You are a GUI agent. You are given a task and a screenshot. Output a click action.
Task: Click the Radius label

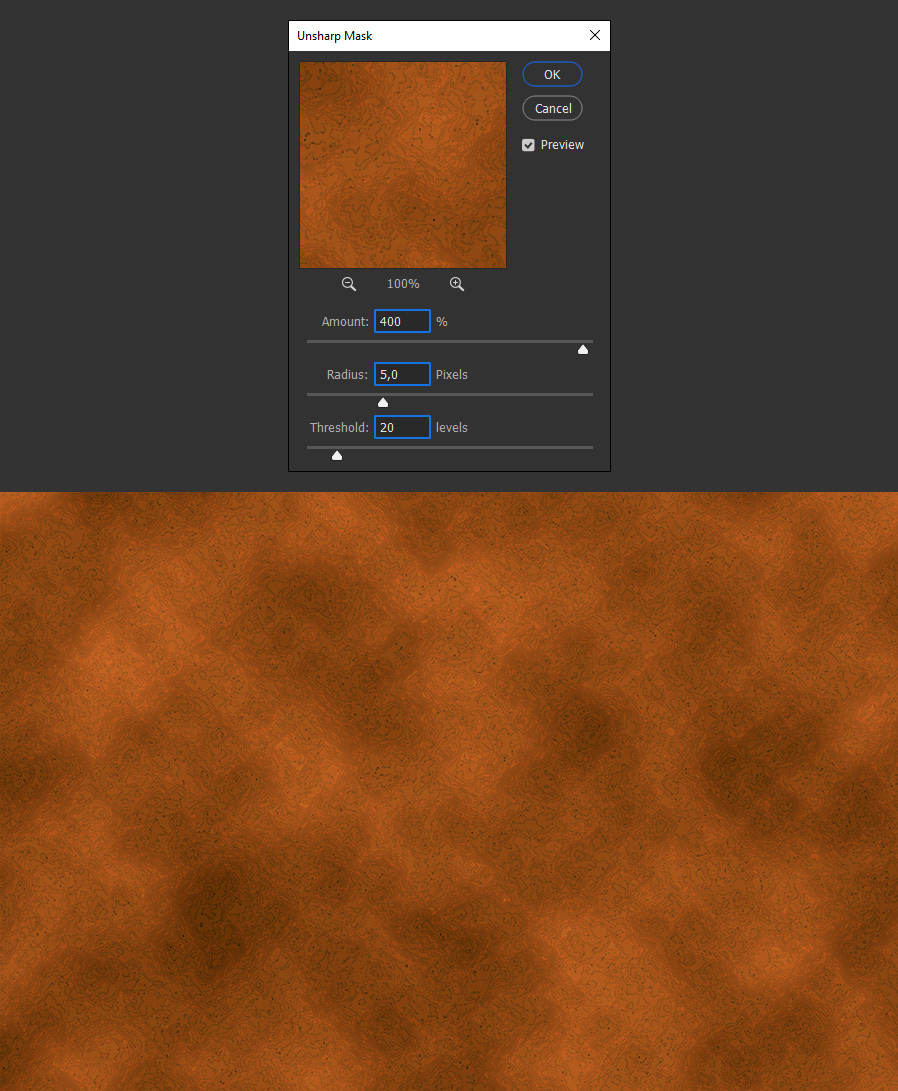point(347,374)
